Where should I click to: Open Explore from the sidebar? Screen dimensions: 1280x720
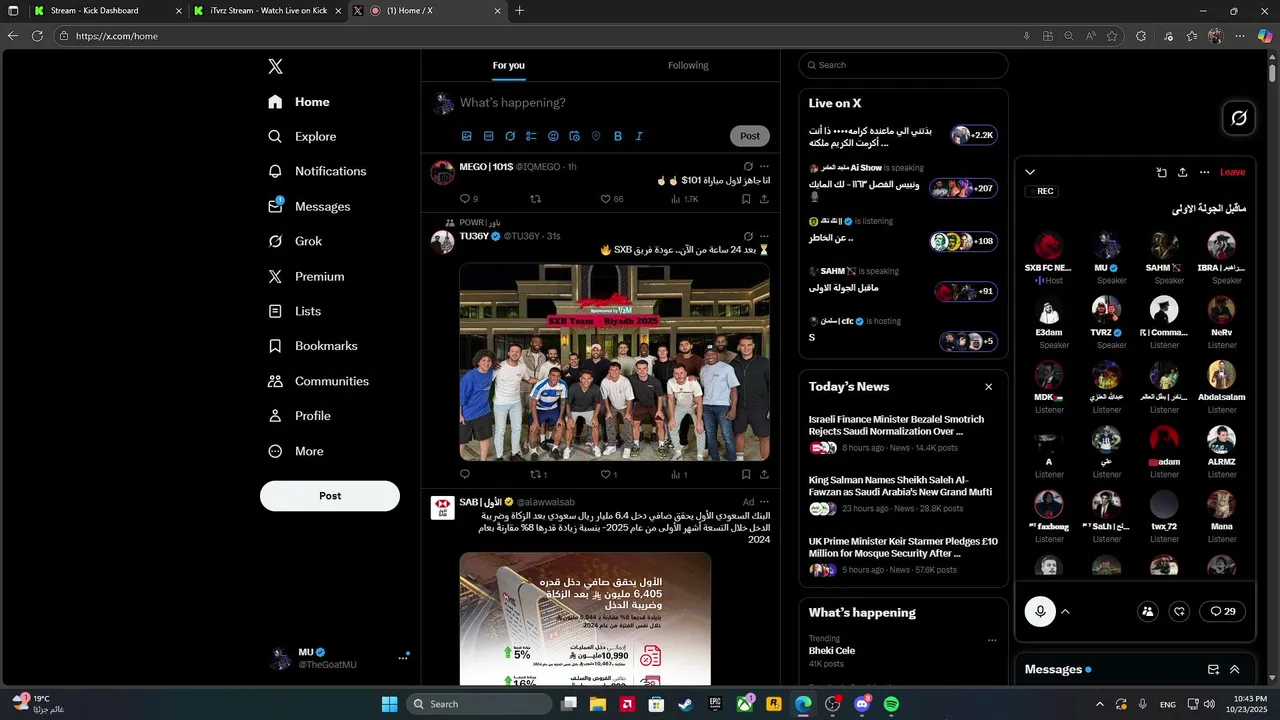coord(303,137)
